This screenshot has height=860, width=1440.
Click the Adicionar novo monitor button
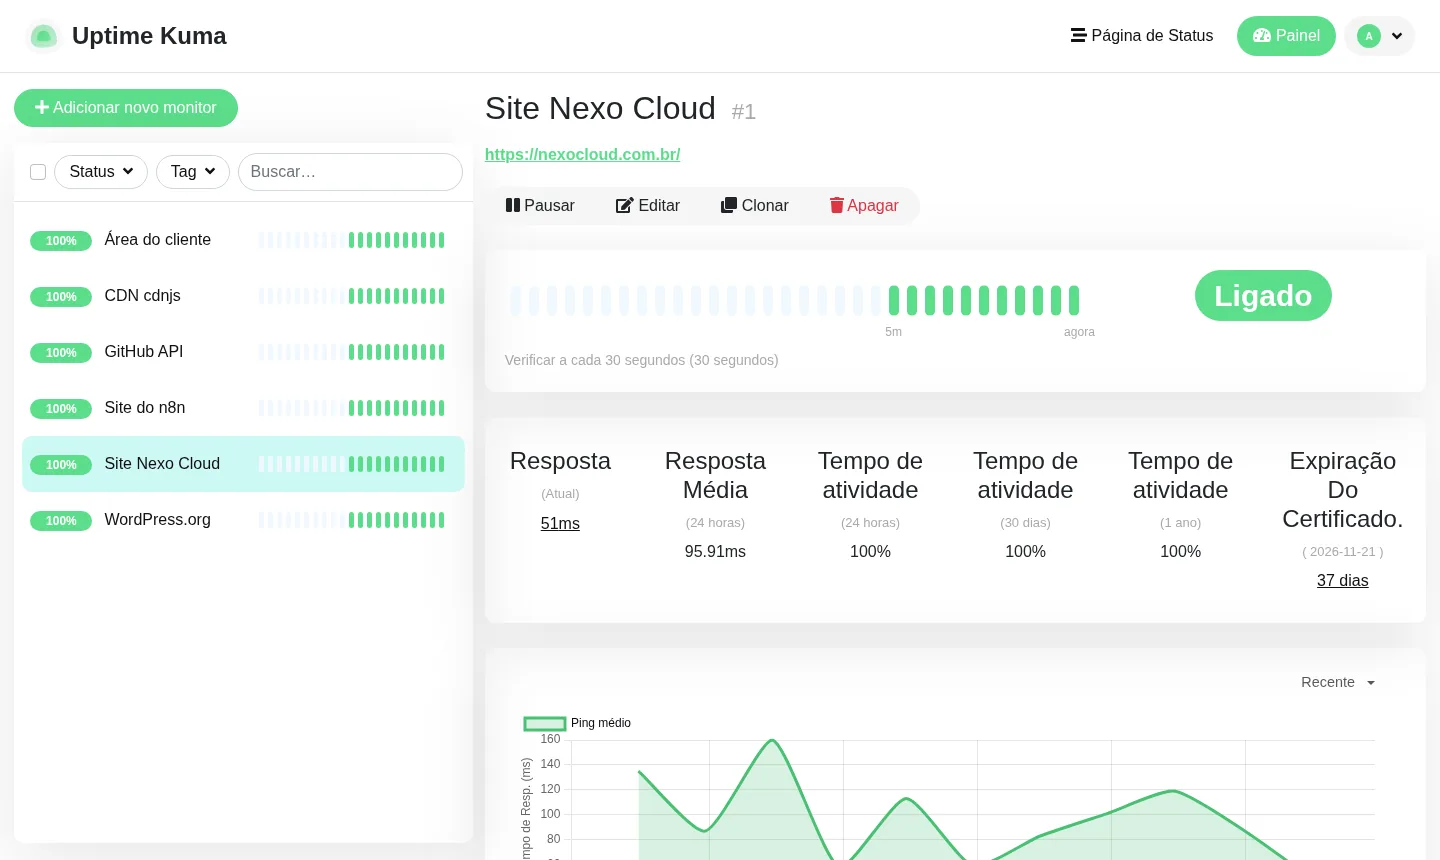pos(126,108)
